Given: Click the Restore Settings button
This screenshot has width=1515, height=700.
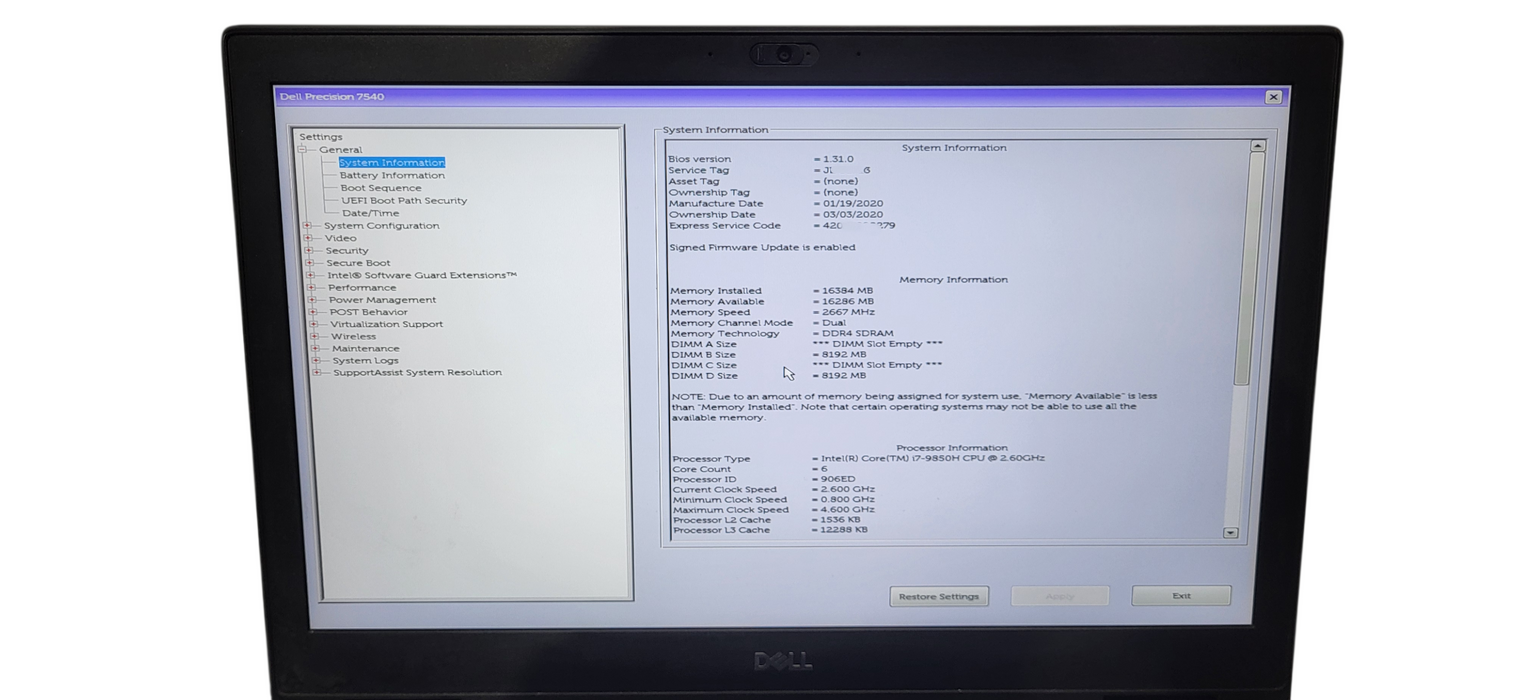Looking at the screenshot, I should coord(938,597).
